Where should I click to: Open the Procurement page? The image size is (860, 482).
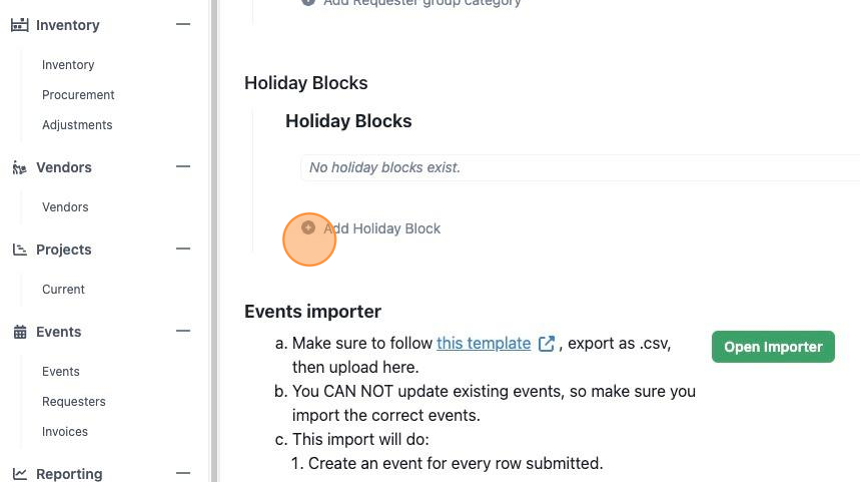click(78, 95)
